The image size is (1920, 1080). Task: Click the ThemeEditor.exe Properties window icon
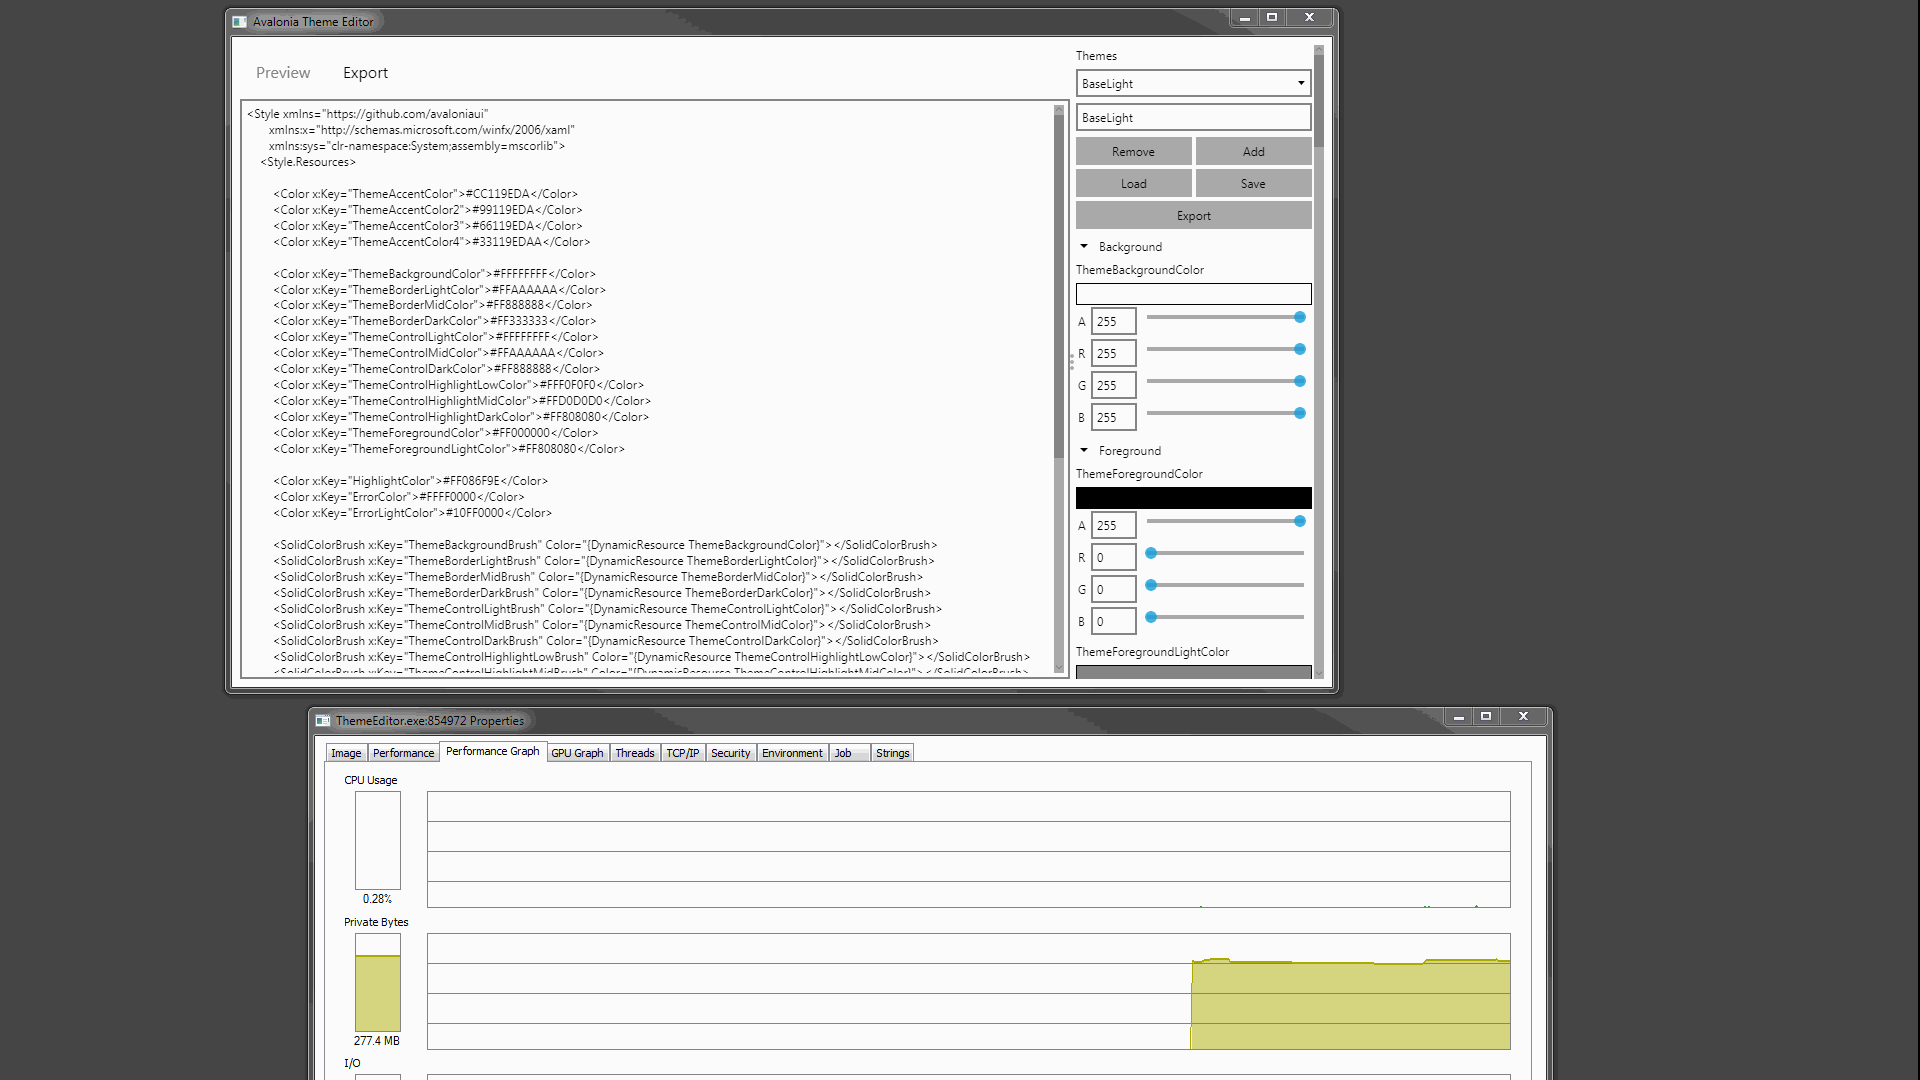[322, 719]
